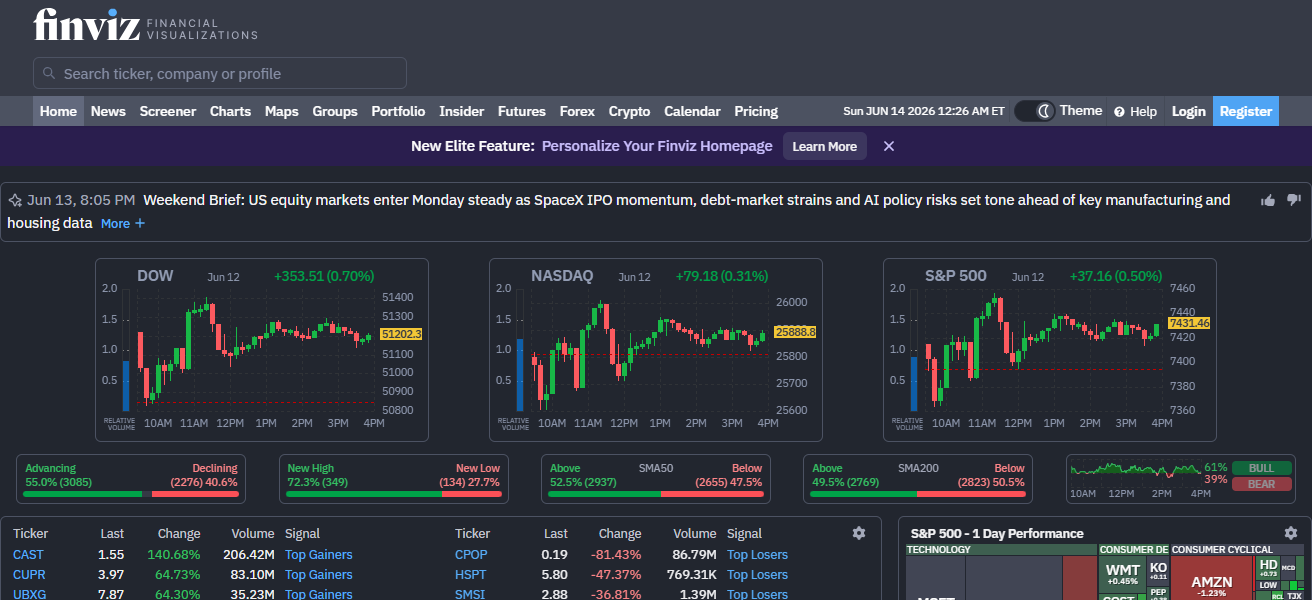Screen dimensions: 1312x600
Task: Open the NASDAQ index chart
Action: click(656, 350)
